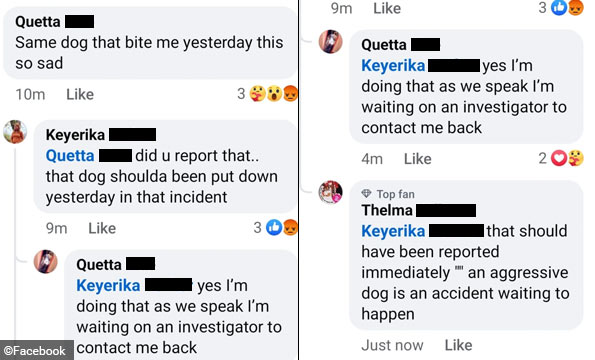The height and width of the screenshot is (360, 595).
Task: Click the 10m timestamp under first comment
Action: point(30,94)
